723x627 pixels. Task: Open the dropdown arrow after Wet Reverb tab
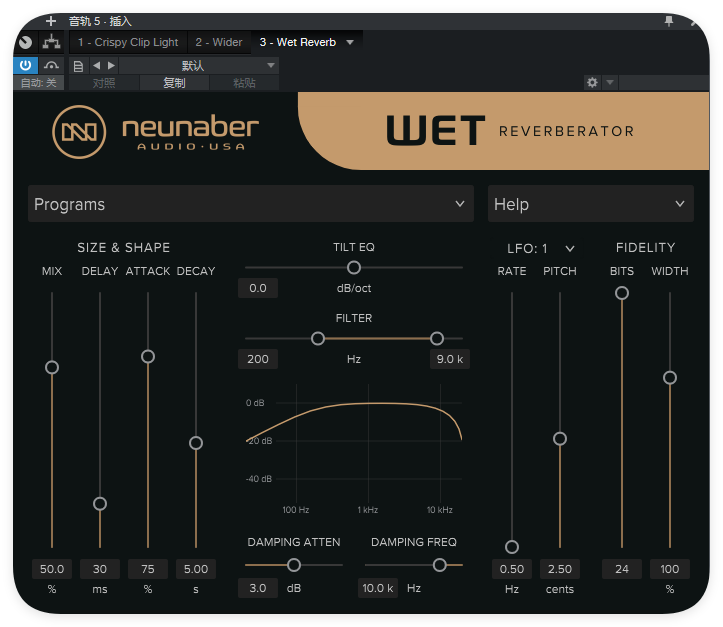350,42
